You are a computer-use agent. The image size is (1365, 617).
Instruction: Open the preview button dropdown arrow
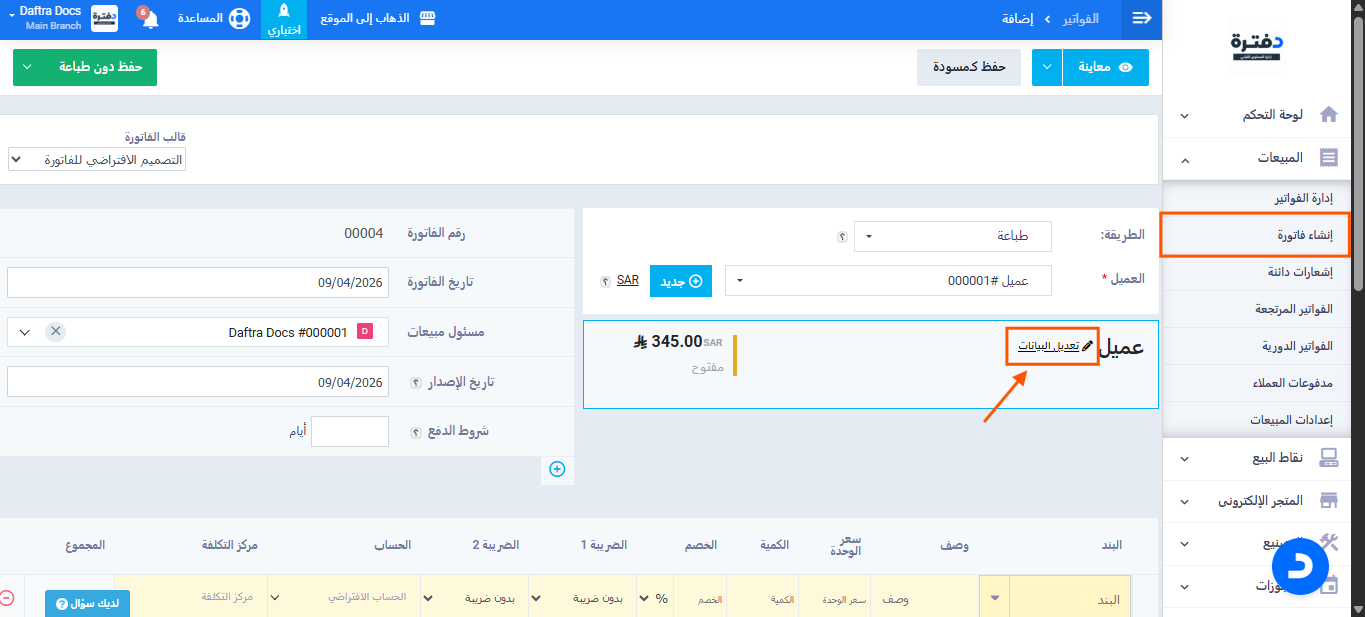tap(1046, 67)
